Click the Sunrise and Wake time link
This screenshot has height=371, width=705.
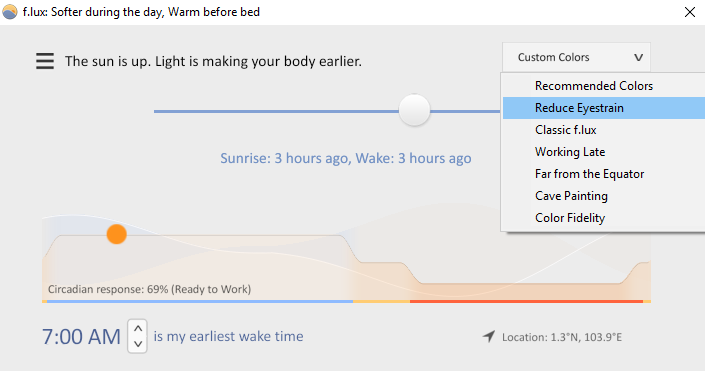coord(346,158)
